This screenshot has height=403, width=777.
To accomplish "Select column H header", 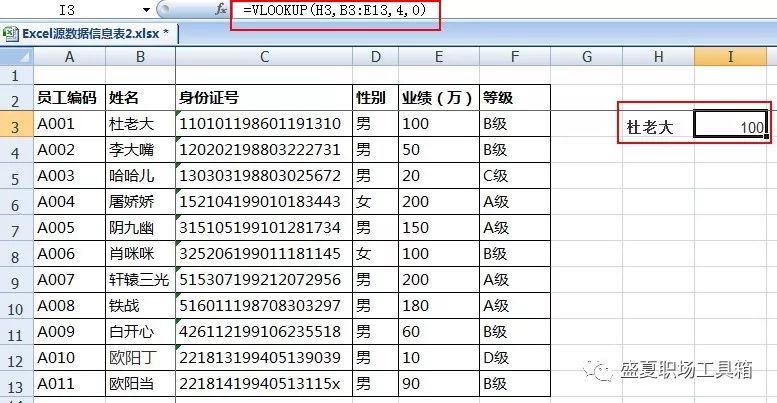I will tap(659, 57).
